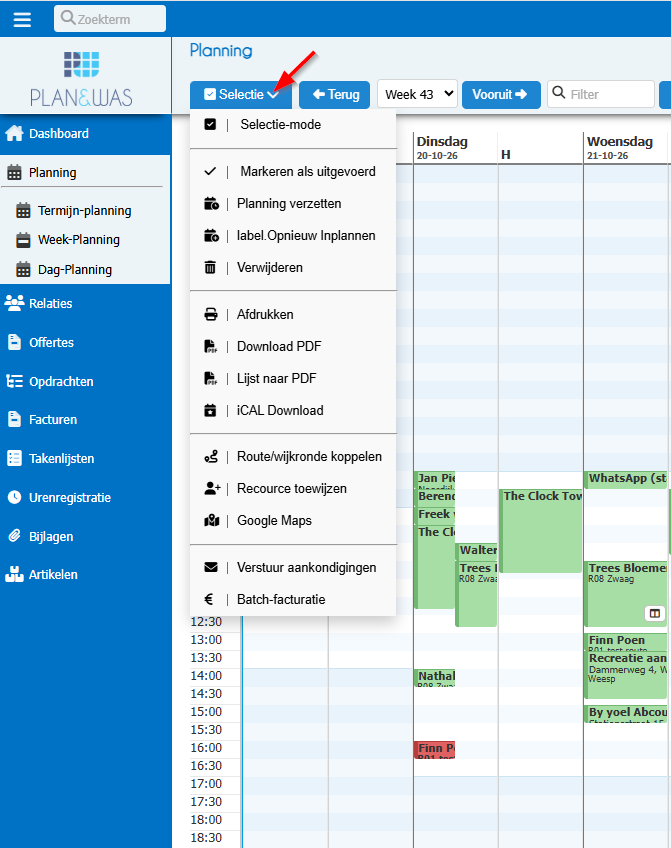The image size is (671, 848).
Task: Open By yoel Abcou appointment
Action: (626, 714)
